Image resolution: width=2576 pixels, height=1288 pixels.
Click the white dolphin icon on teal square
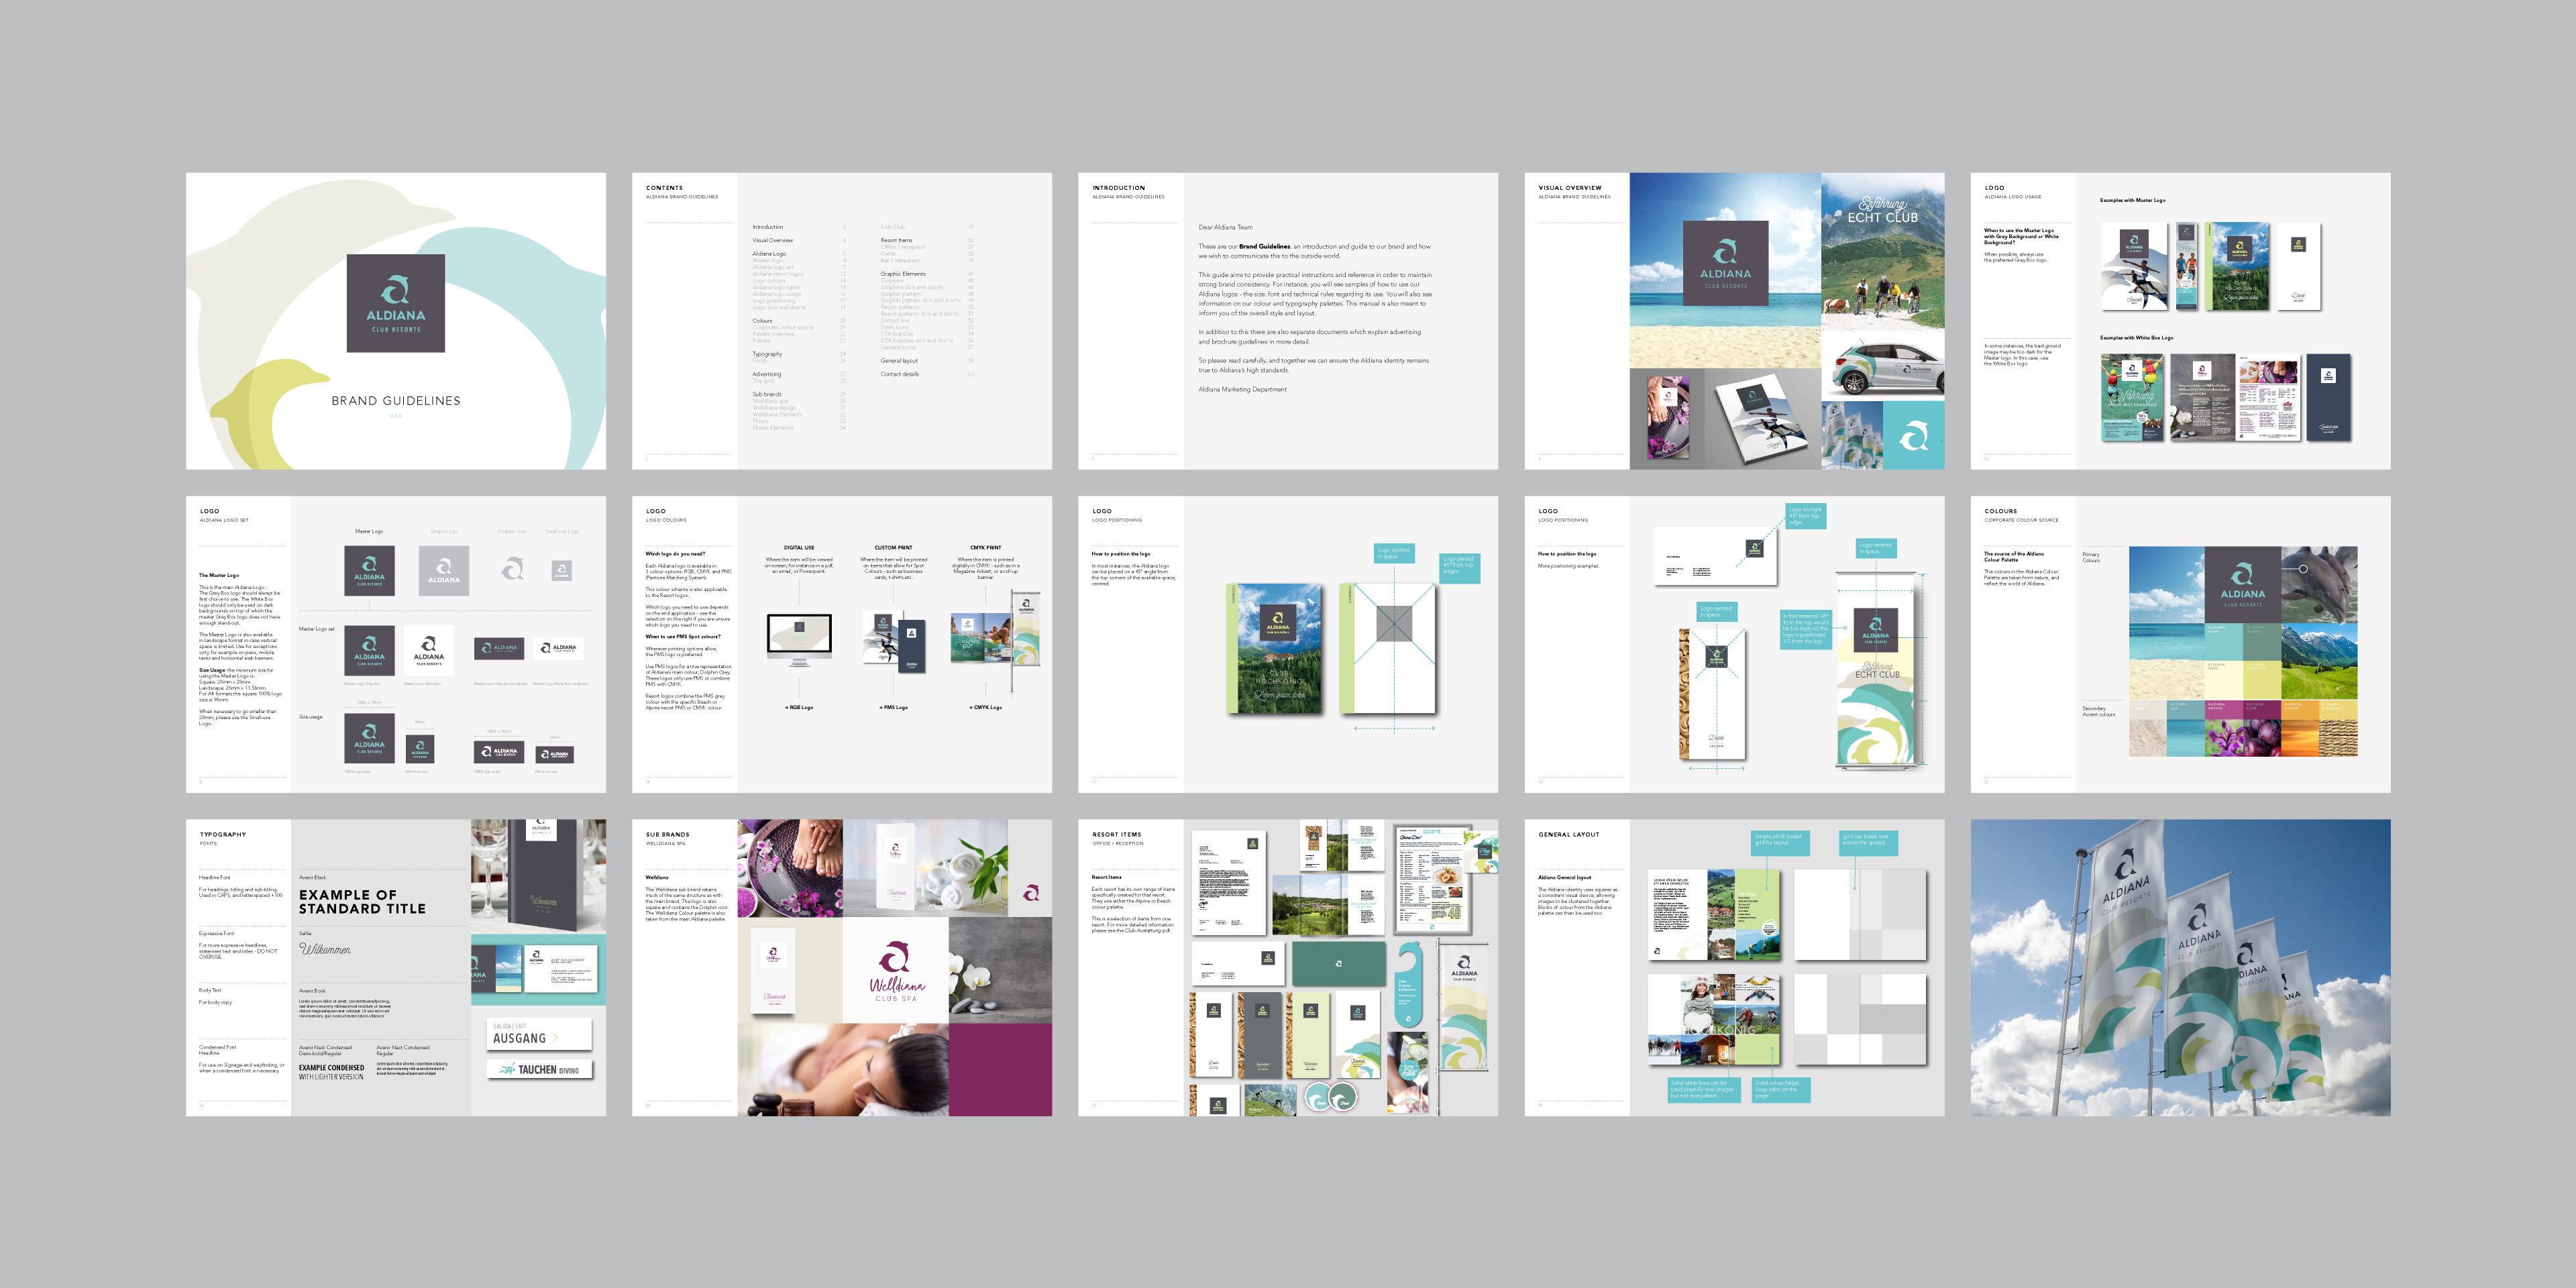1913,436
